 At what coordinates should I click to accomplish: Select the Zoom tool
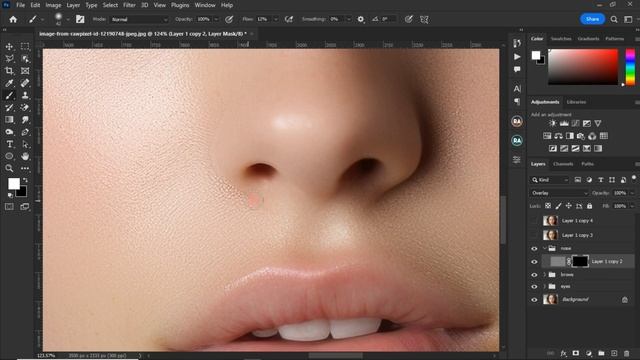(x=9, y=168)
